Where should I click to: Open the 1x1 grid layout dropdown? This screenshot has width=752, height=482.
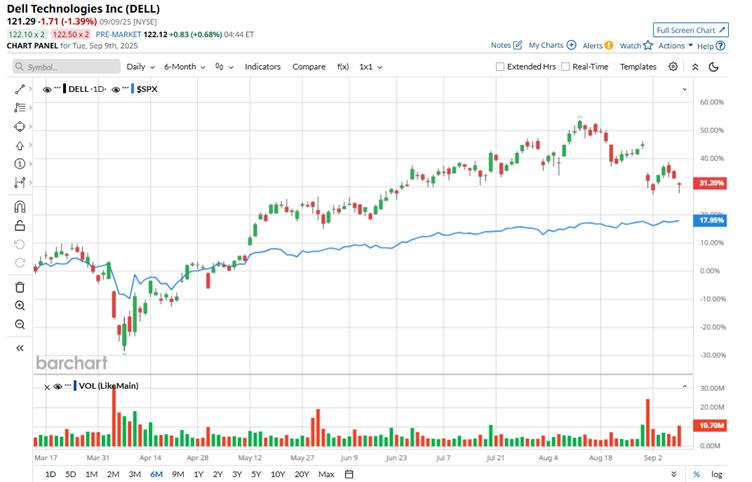[371, 67]
